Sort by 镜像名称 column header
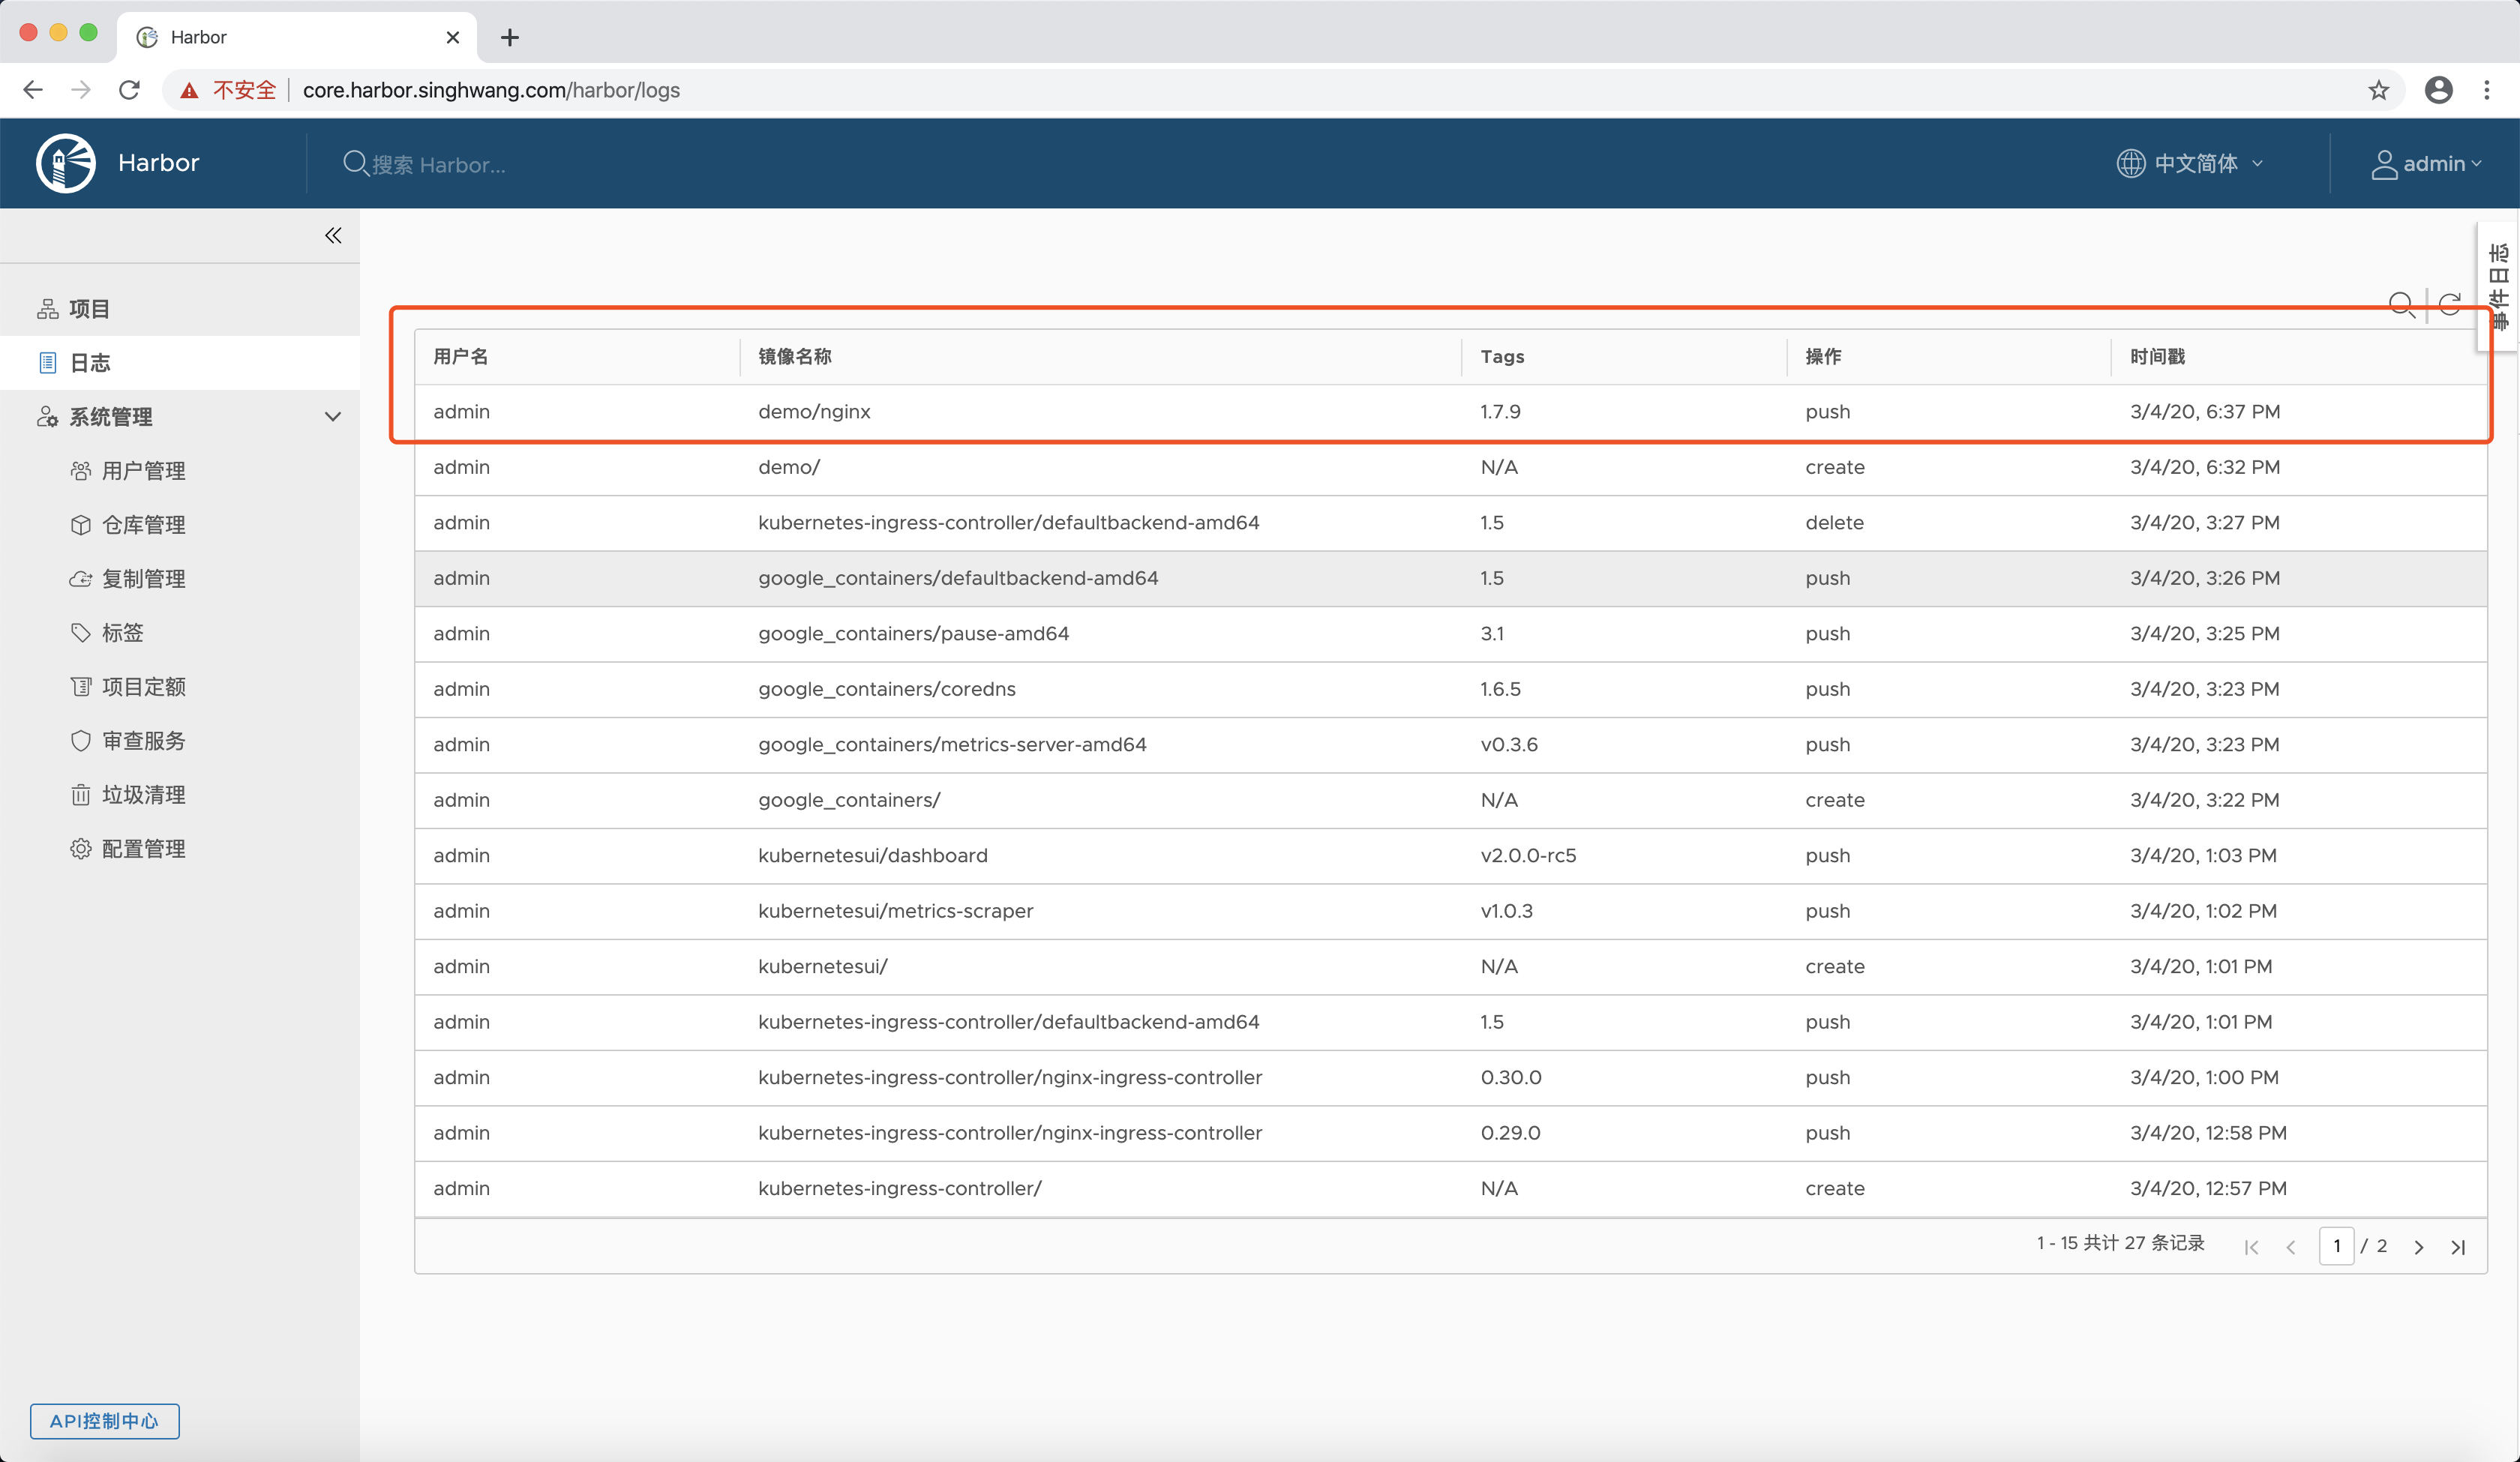Viewport: 2520px width, 1462px height. pos(795,357)
